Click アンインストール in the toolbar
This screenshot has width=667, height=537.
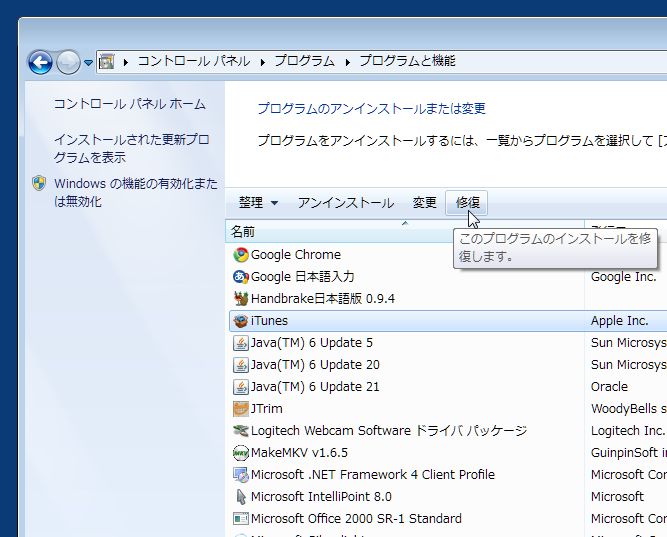tap(346, 203)
